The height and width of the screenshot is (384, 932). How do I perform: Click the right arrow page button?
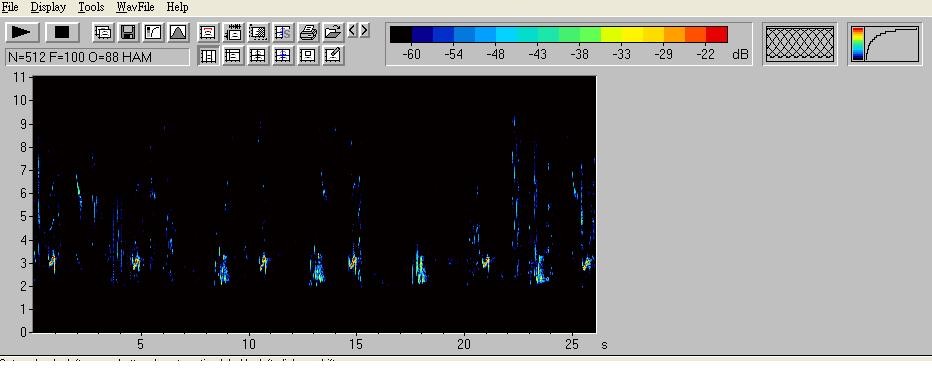pyautogui.click(x=364, y=30)
